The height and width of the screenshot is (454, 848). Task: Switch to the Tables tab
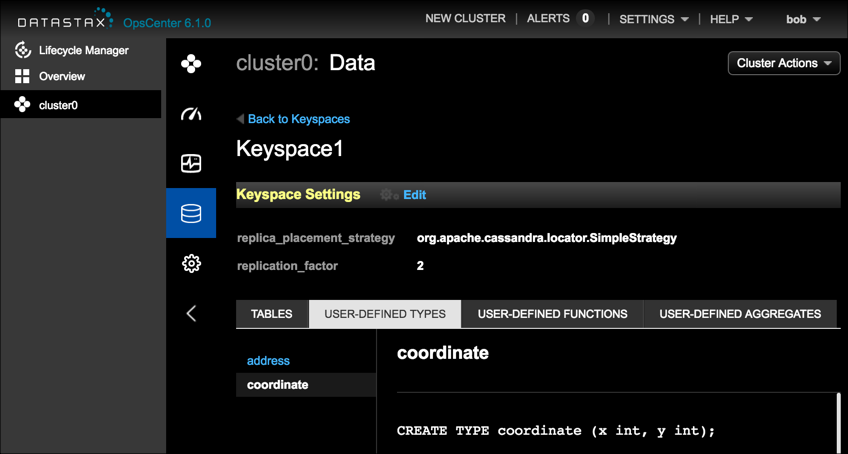point(271,314)
